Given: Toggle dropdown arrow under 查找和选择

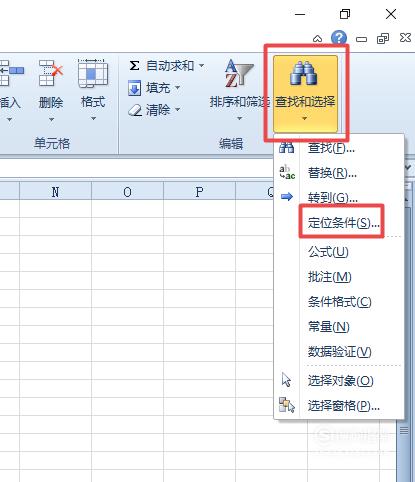Looking at the screenshot, I should pyautogui.click(x=304, y=118).
